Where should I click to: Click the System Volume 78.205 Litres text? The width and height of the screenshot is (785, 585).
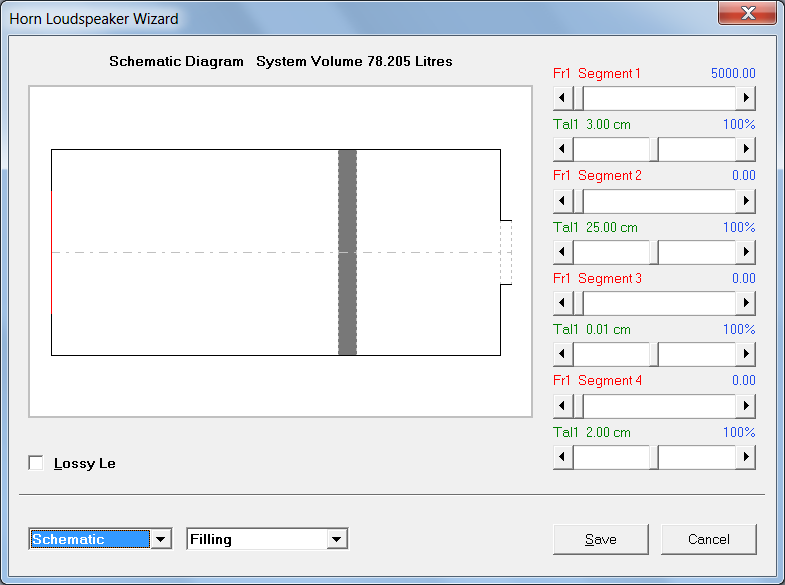coord(354,61)
